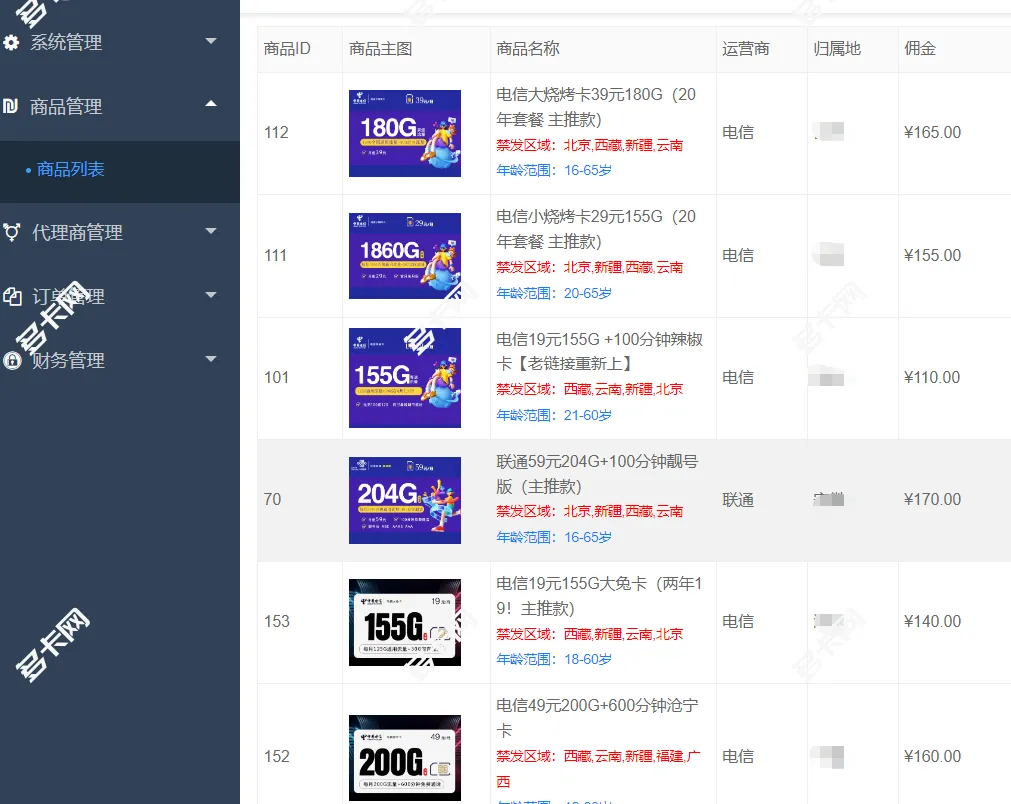Click the commission value ¥110.00
Viewport: 1011px width, 804px height.
(x=932, y=377)
